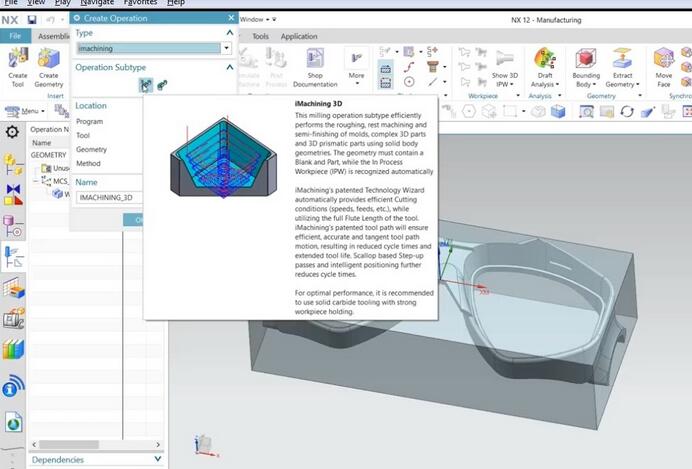692x469 pixels.
Task: Open the NX File ribbon tab
Action: point(15,36)
